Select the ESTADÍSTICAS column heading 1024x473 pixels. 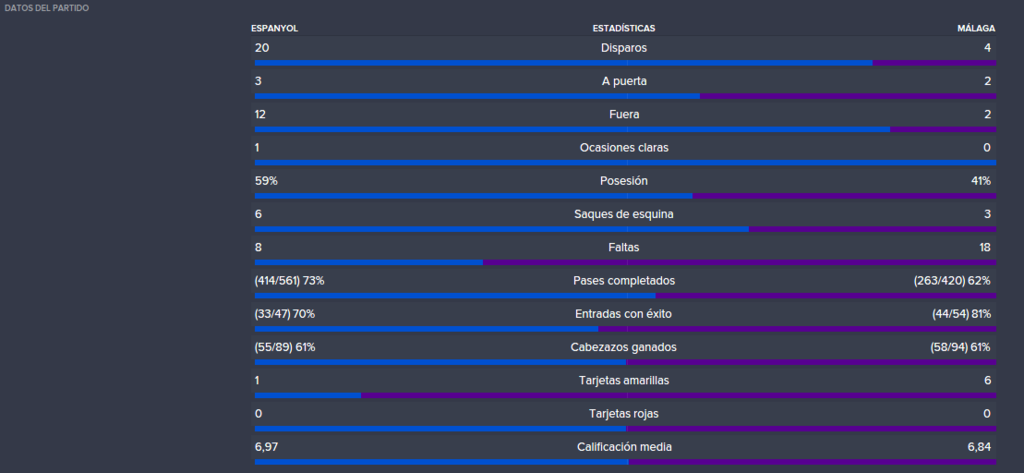(624, 28)
